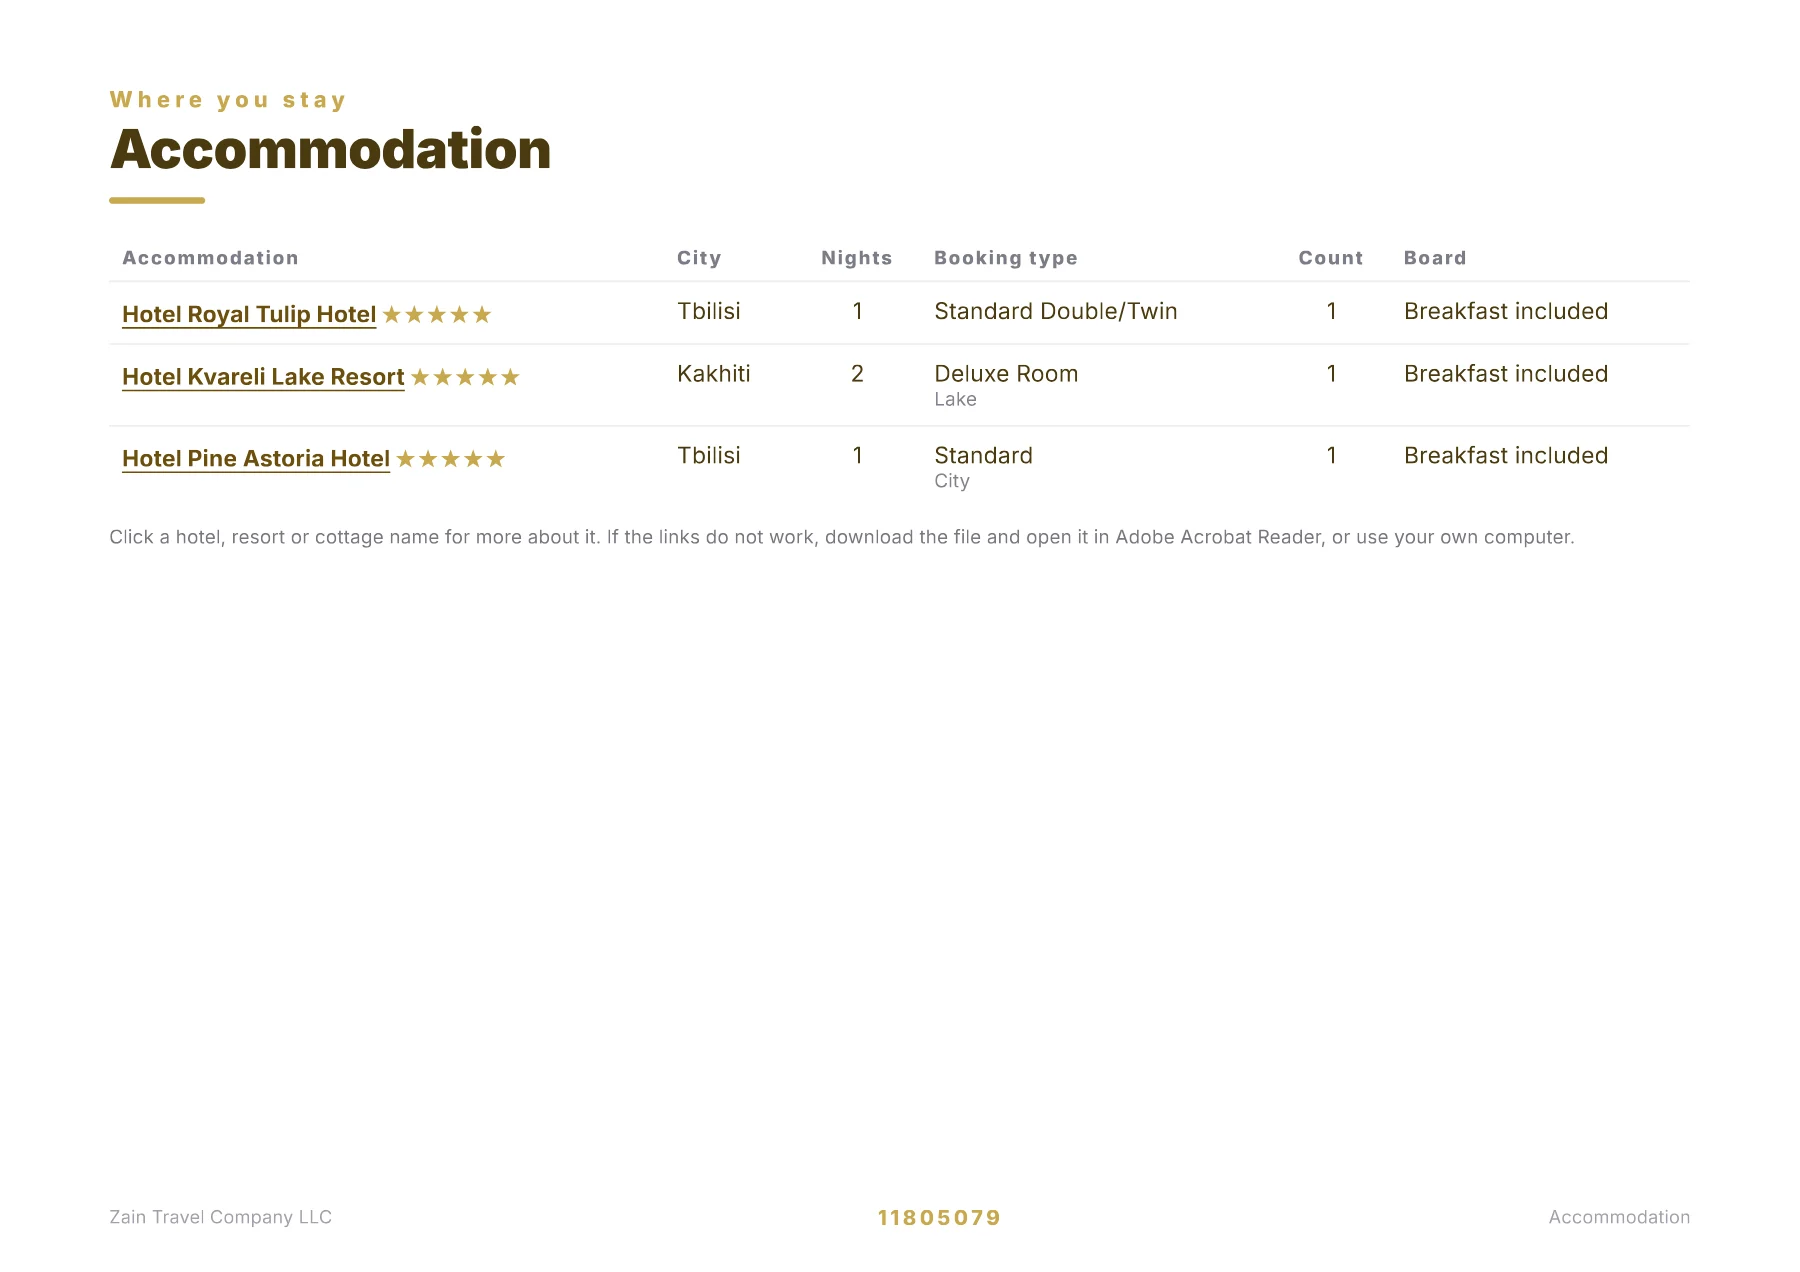
Task: Open the Hotel Kvareli Lake Resort link
Action: [x=263, y=377]
